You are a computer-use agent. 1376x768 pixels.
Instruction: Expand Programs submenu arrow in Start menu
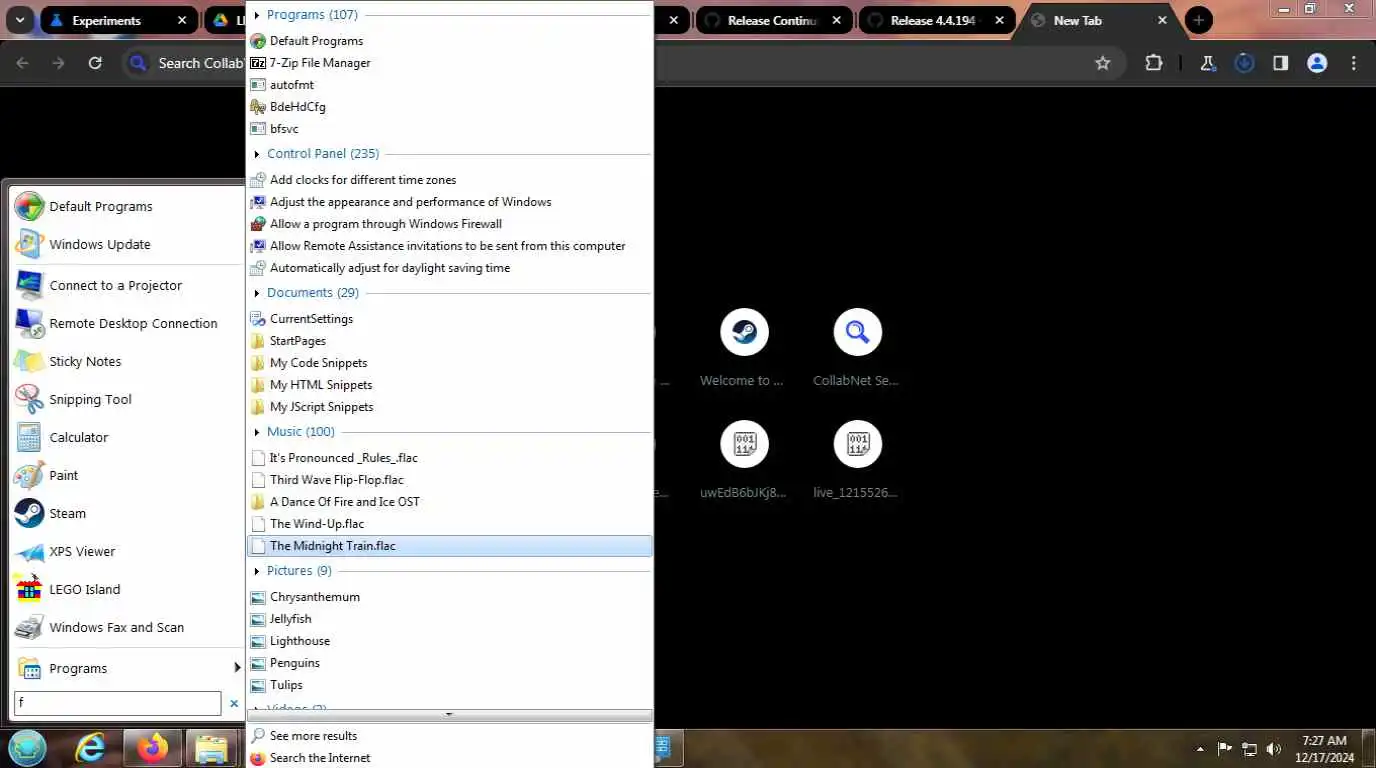(237, 668)
